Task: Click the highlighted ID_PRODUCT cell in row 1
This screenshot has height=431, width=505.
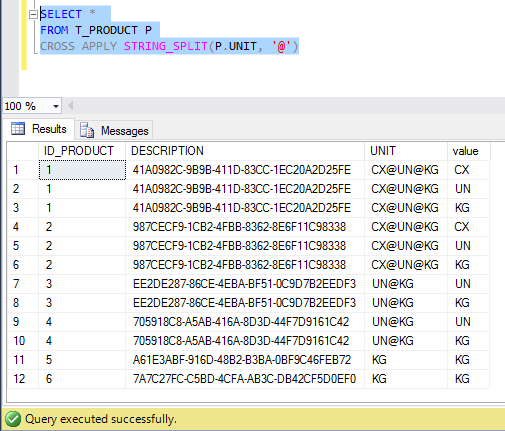Action: point(82,170)
